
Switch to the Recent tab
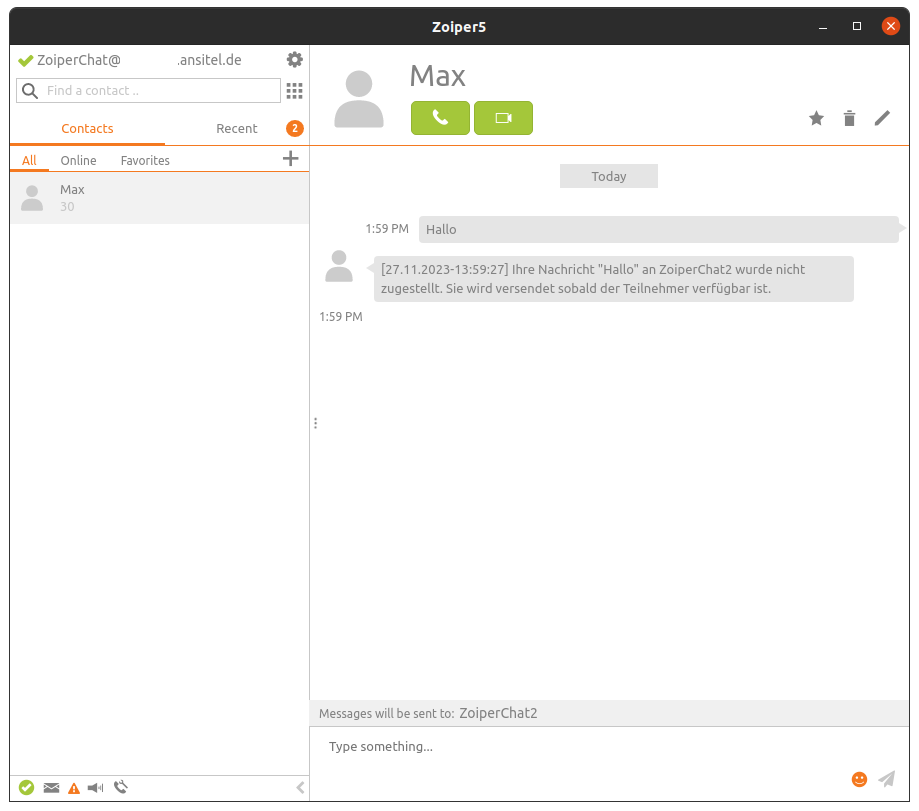[237, 128]
